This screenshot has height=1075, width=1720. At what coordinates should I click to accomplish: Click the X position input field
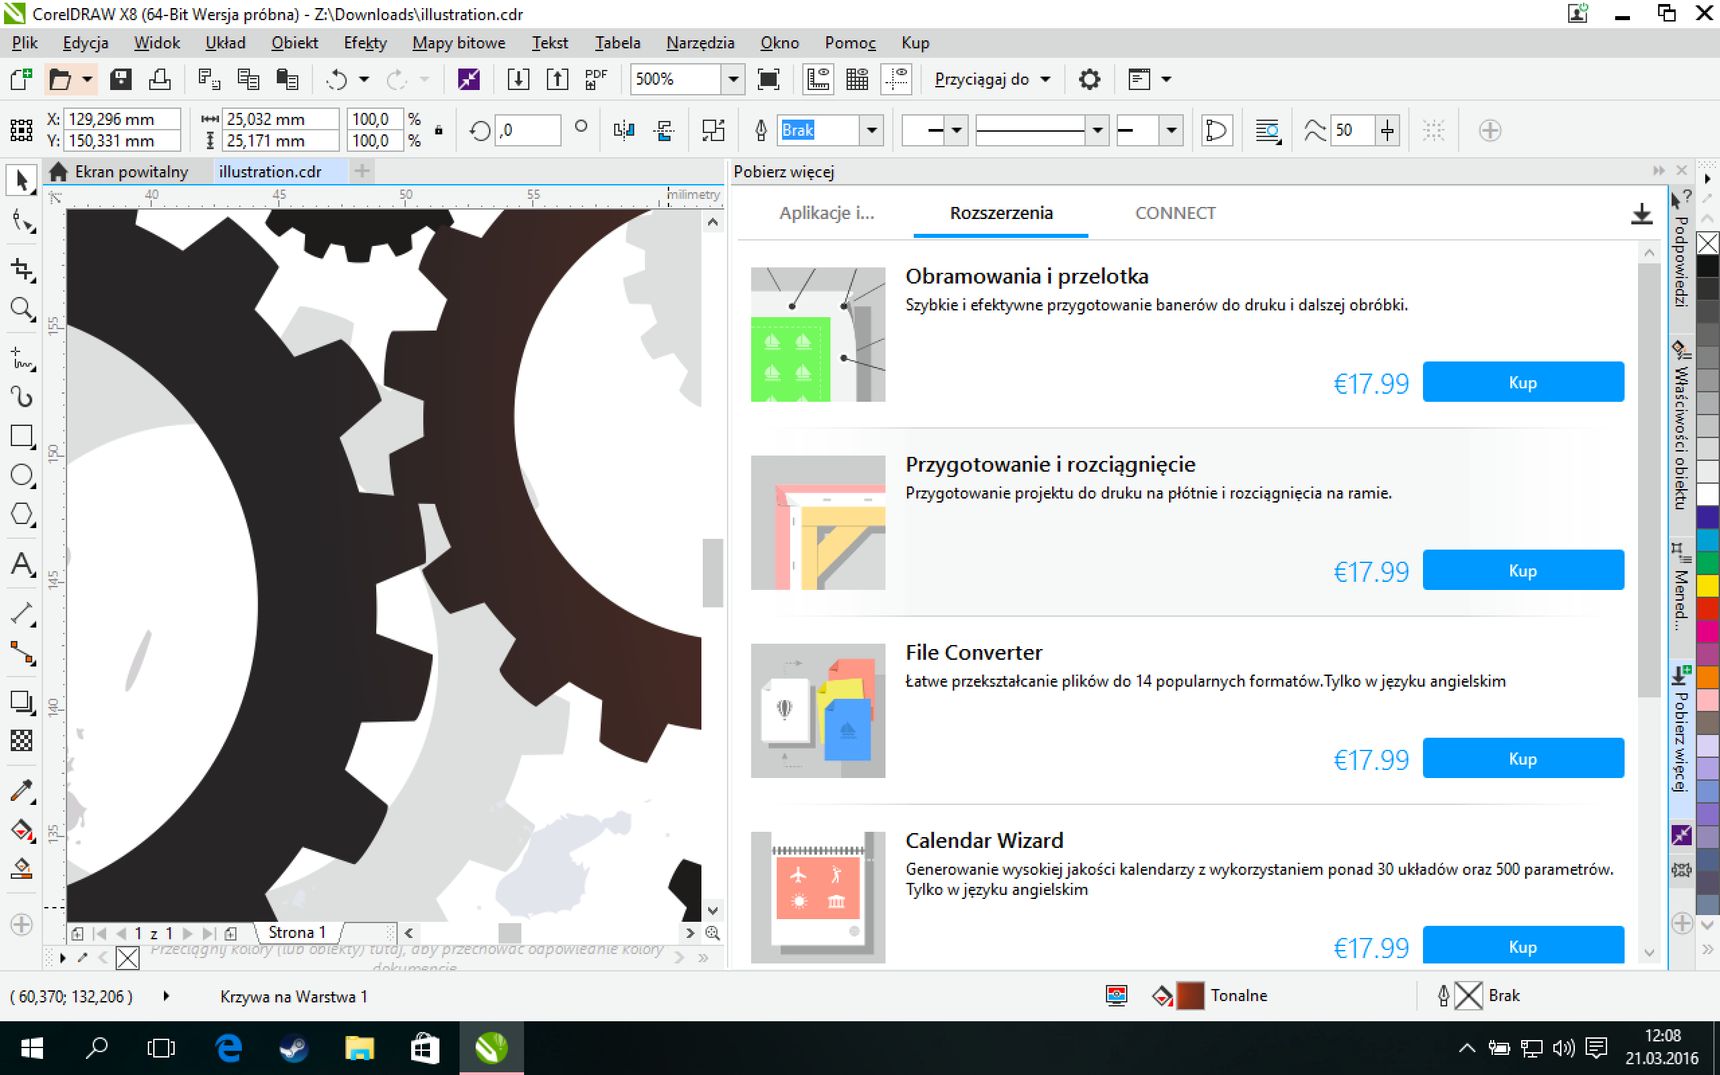click(122, 119)
